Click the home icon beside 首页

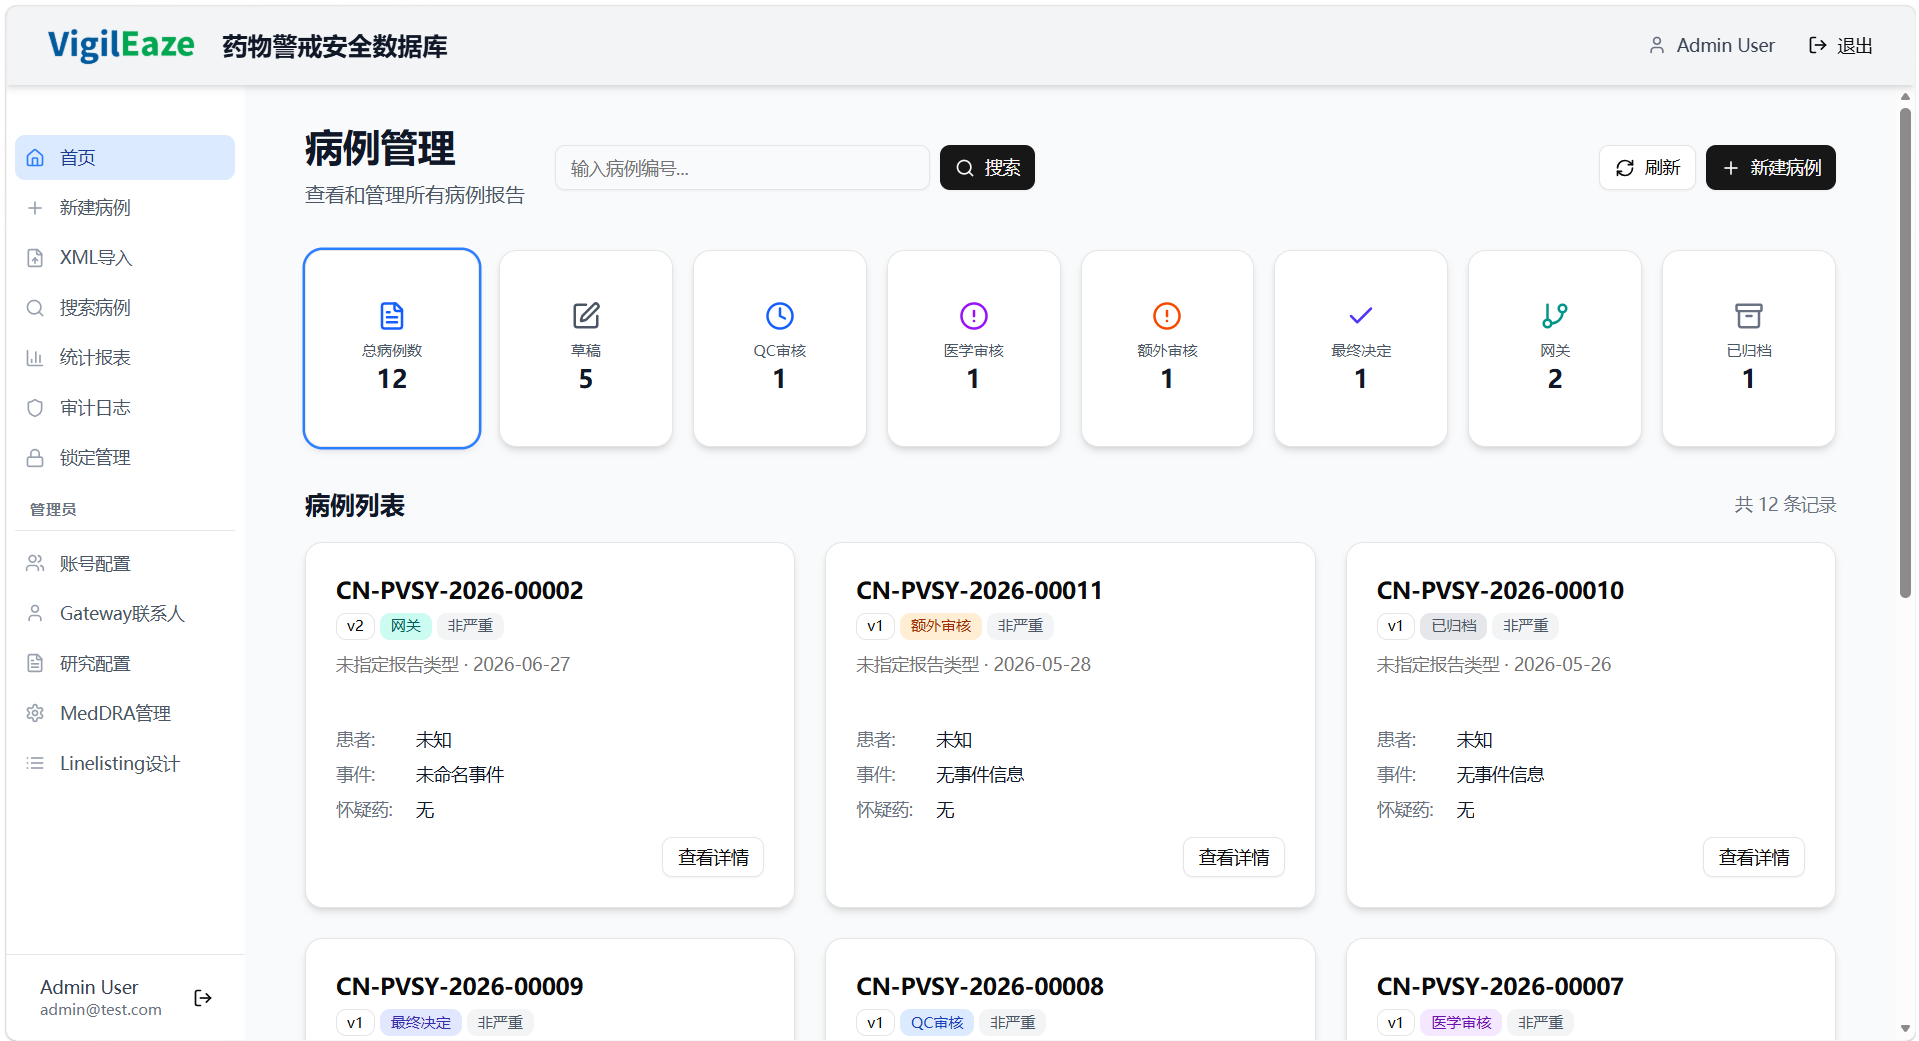point(35,158)
